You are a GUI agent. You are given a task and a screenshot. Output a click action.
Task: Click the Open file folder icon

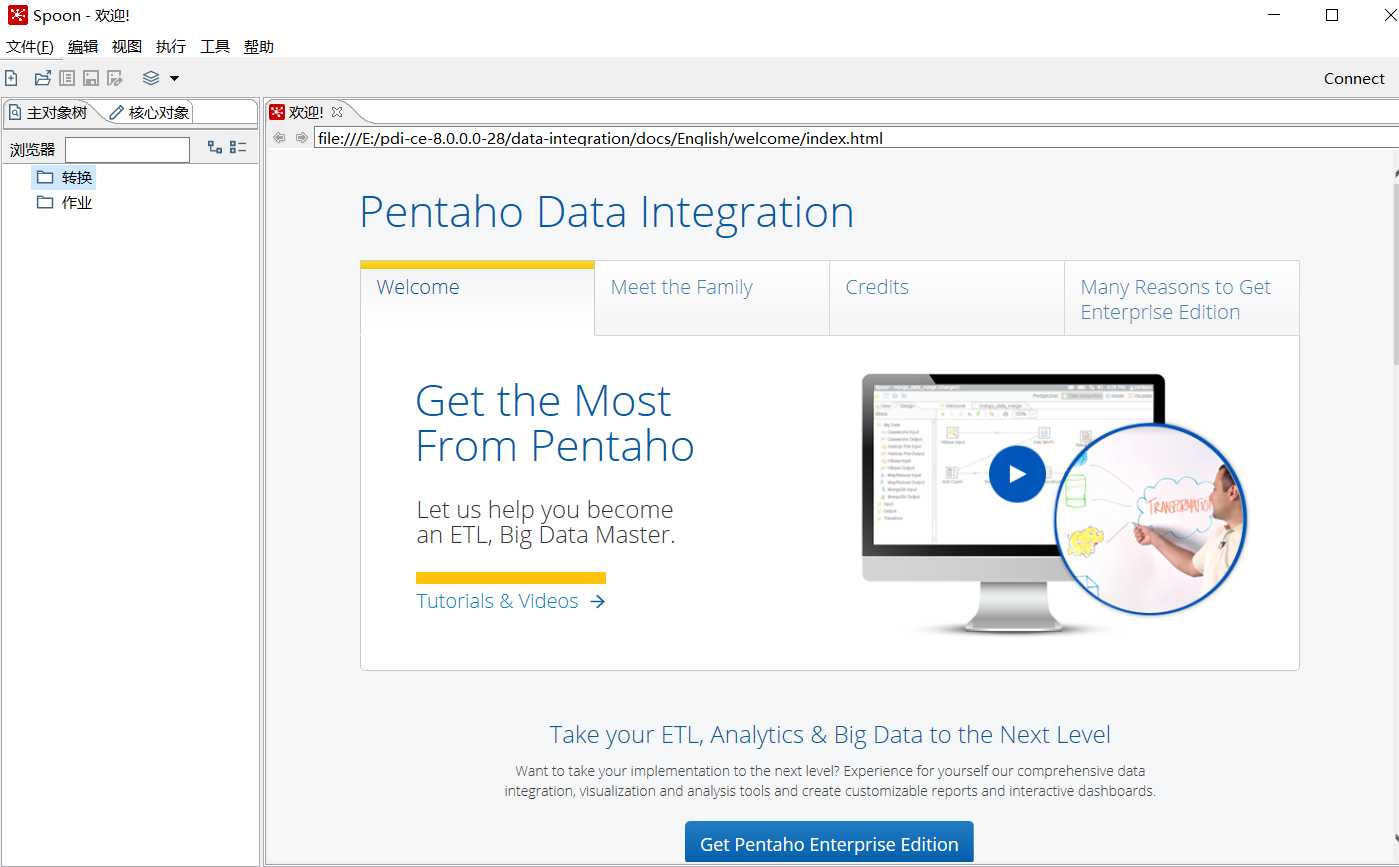click(42, 78)
